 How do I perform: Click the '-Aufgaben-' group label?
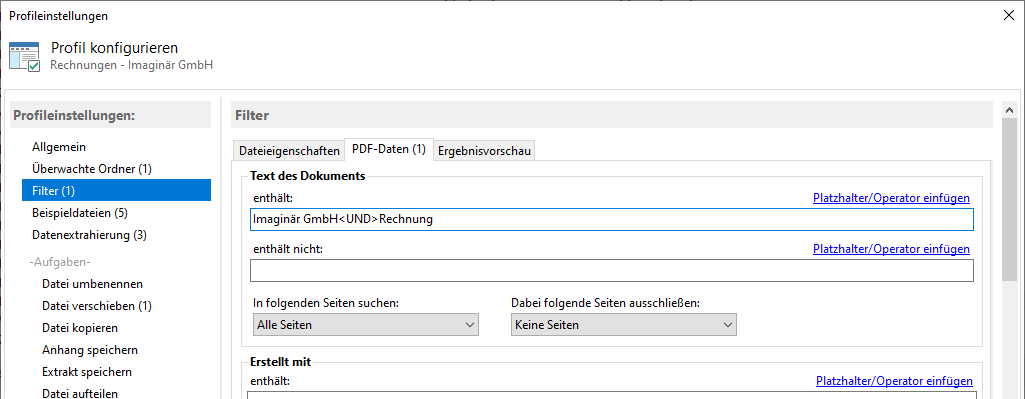59,262
